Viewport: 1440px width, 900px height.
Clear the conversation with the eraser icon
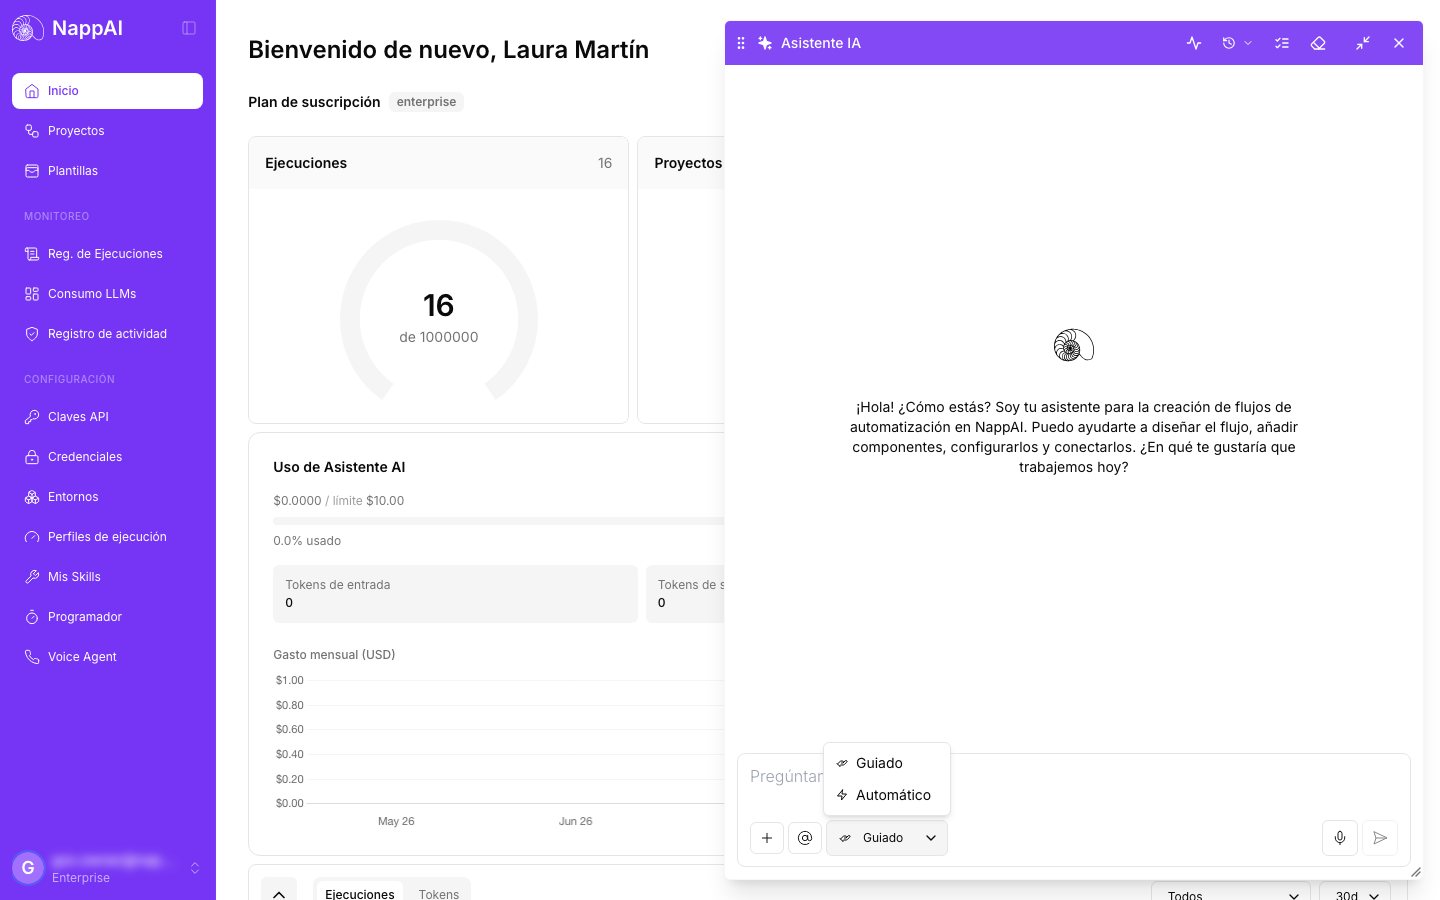click(x=1318, y=43)
